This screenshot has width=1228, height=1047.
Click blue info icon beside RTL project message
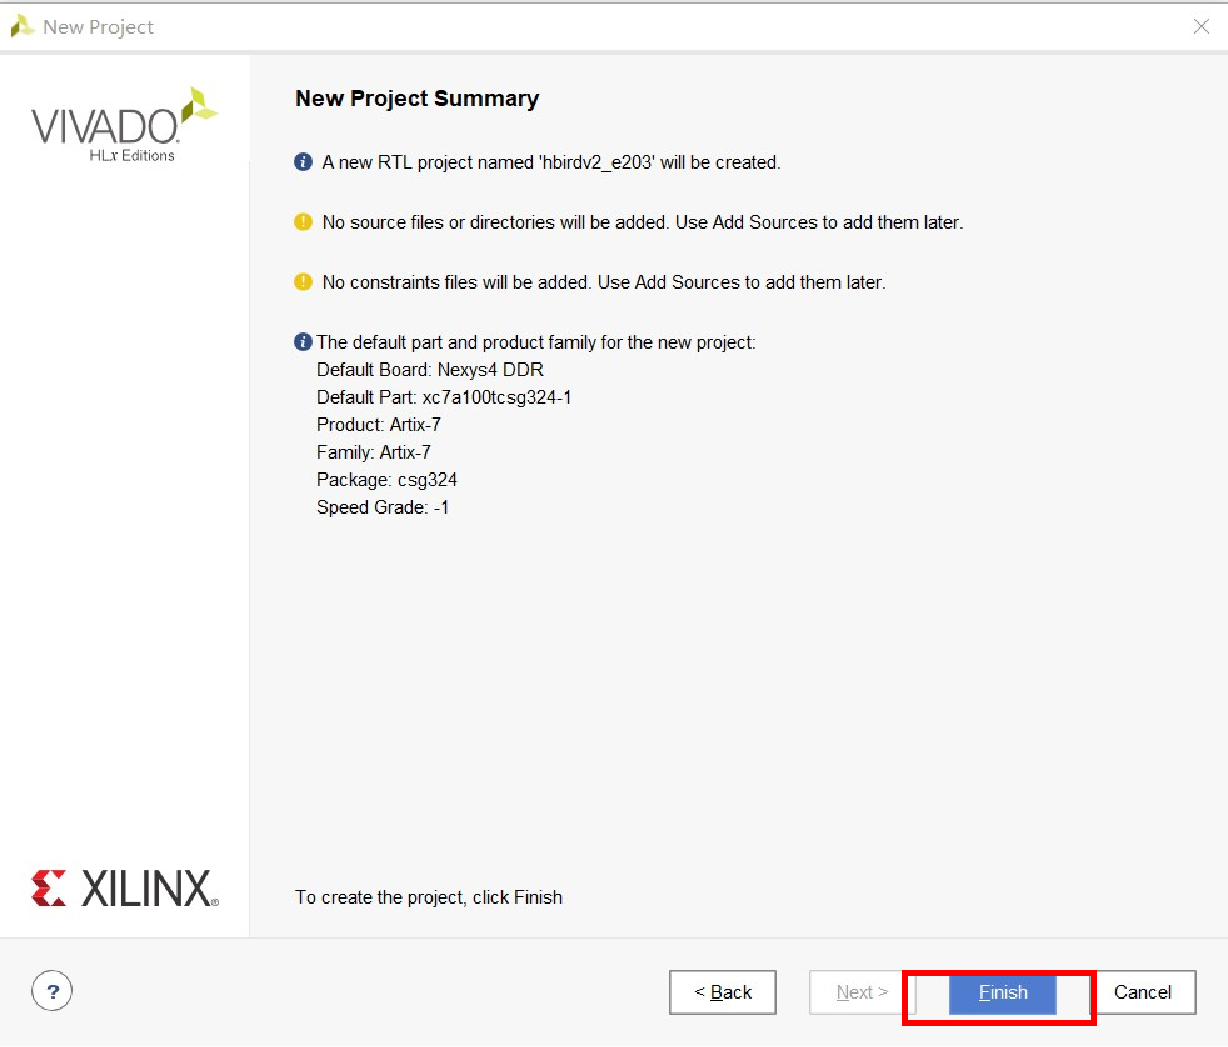(303, 162)
